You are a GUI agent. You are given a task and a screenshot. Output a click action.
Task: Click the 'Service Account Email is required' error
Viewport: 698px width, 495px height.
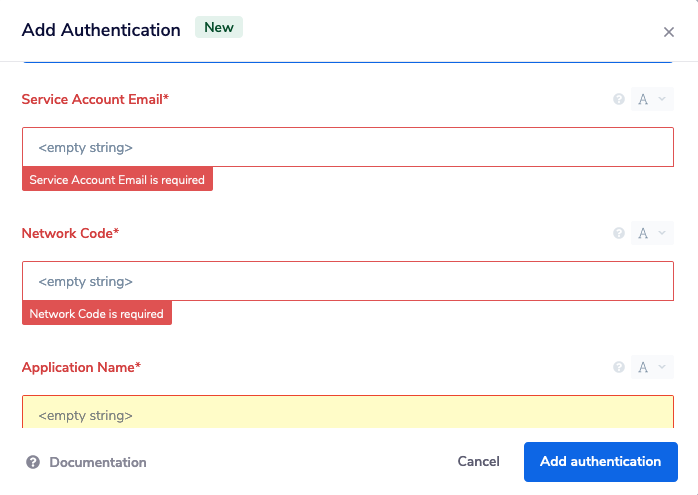(117, 180)
